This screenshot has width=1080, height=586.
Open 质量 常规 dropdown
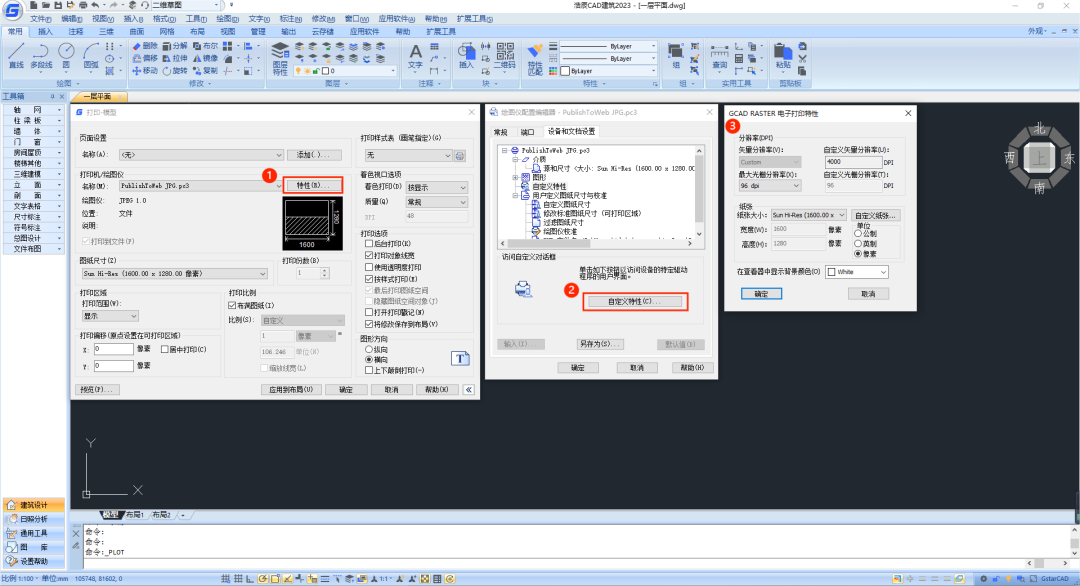[436, 202]
